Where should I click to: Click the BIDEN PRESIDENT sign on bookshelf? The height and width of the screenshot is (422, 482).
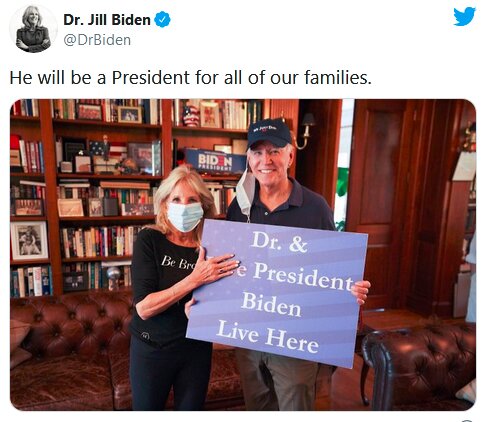tap(215, 161)
